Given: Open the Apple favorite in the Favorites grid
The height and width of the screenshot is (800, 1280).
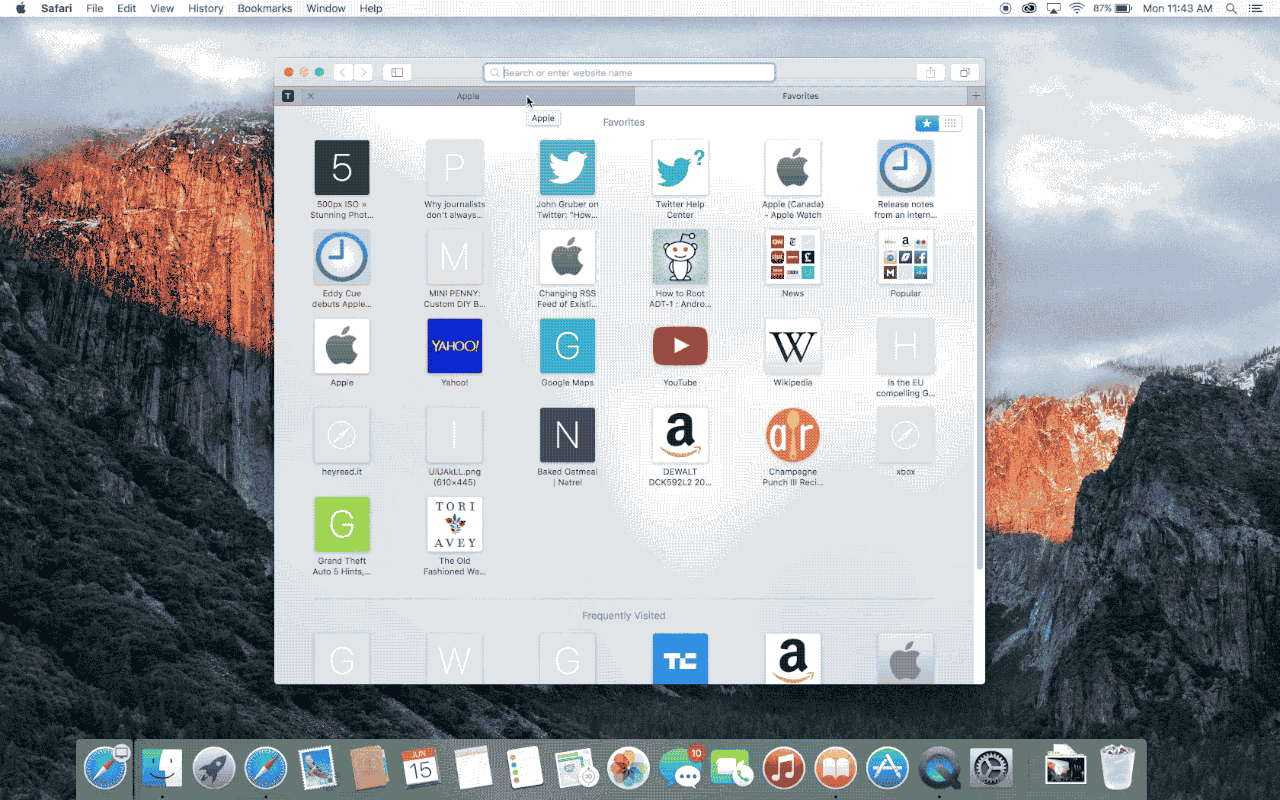Looking at the screenshot, I should click(342, 346).
